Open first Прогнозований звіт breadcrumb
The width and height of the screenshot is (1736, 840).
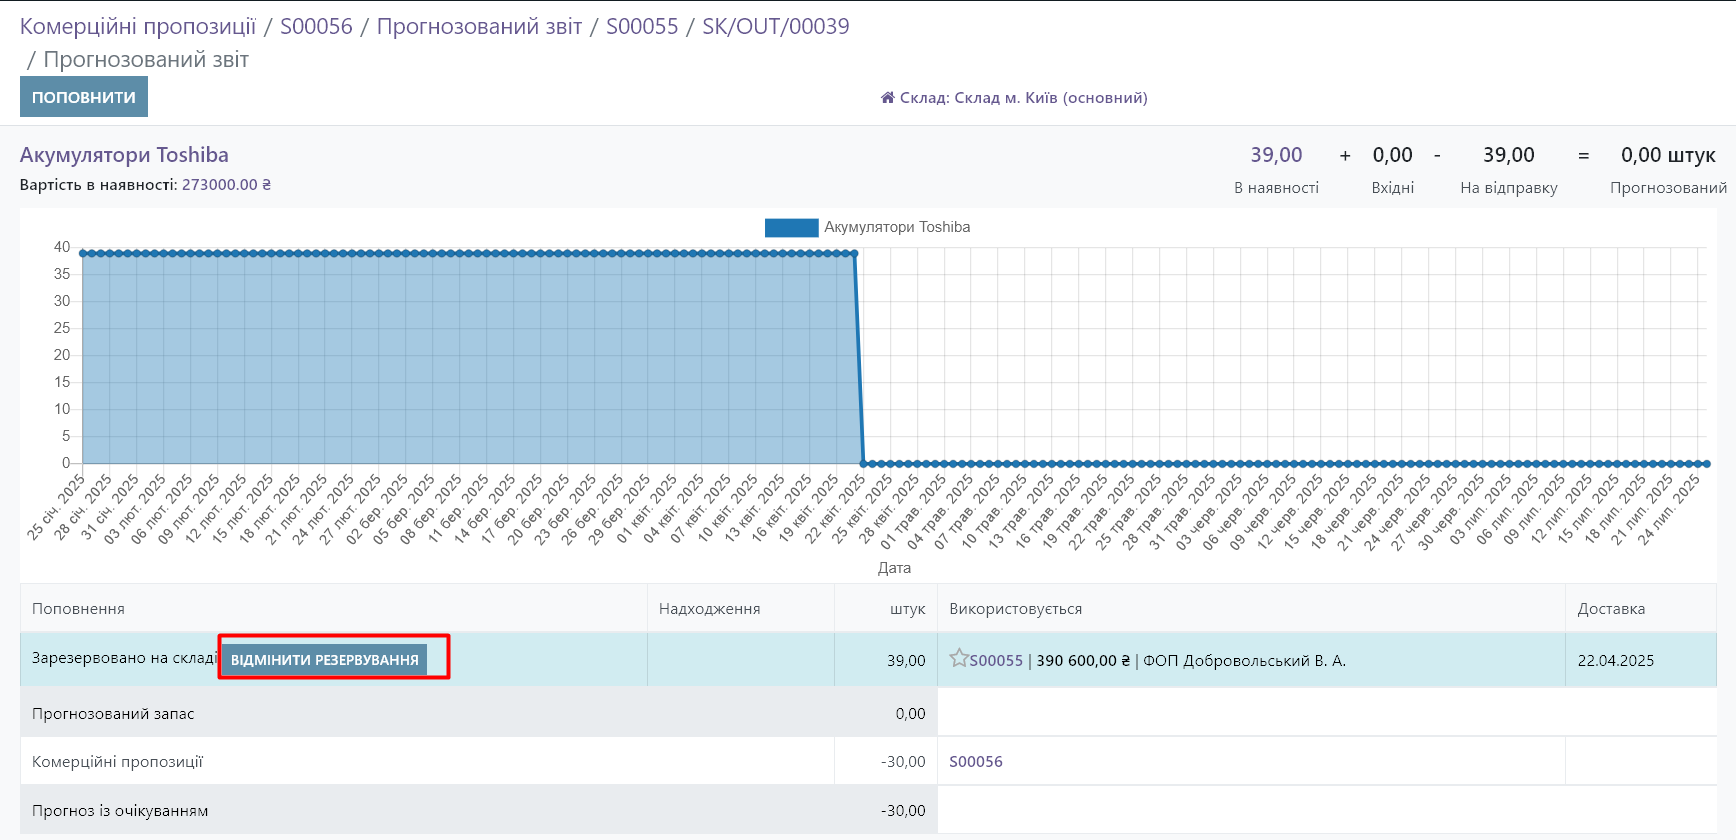(x=479, y=27)
